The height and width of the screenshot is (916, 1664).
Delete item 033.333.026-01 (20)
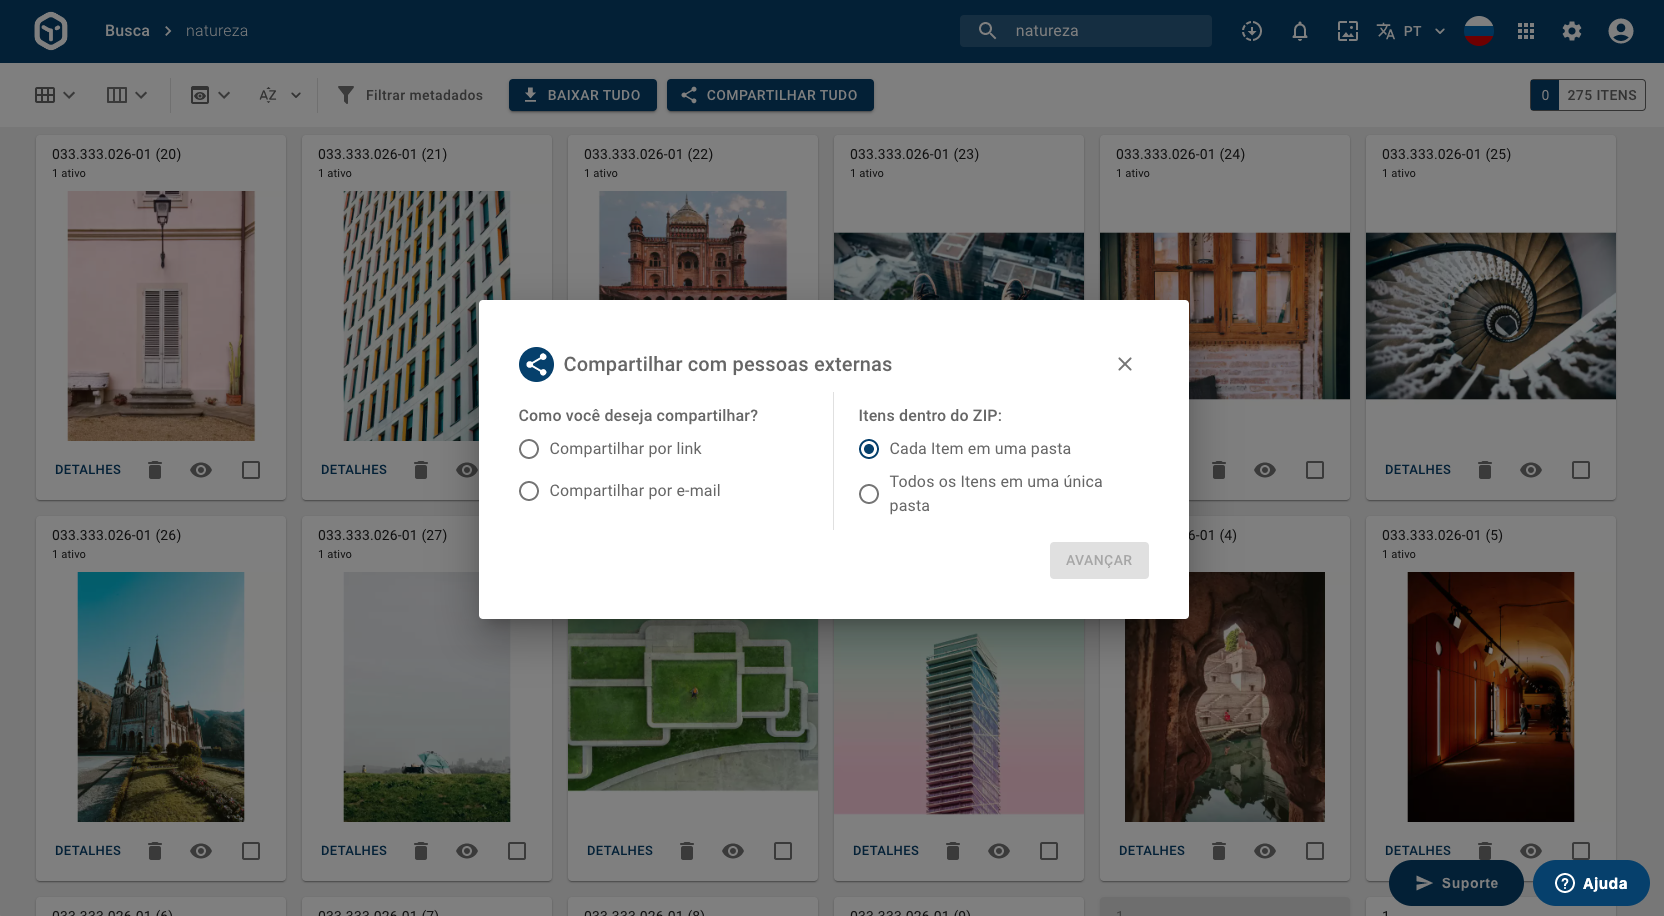pos(155,470)
